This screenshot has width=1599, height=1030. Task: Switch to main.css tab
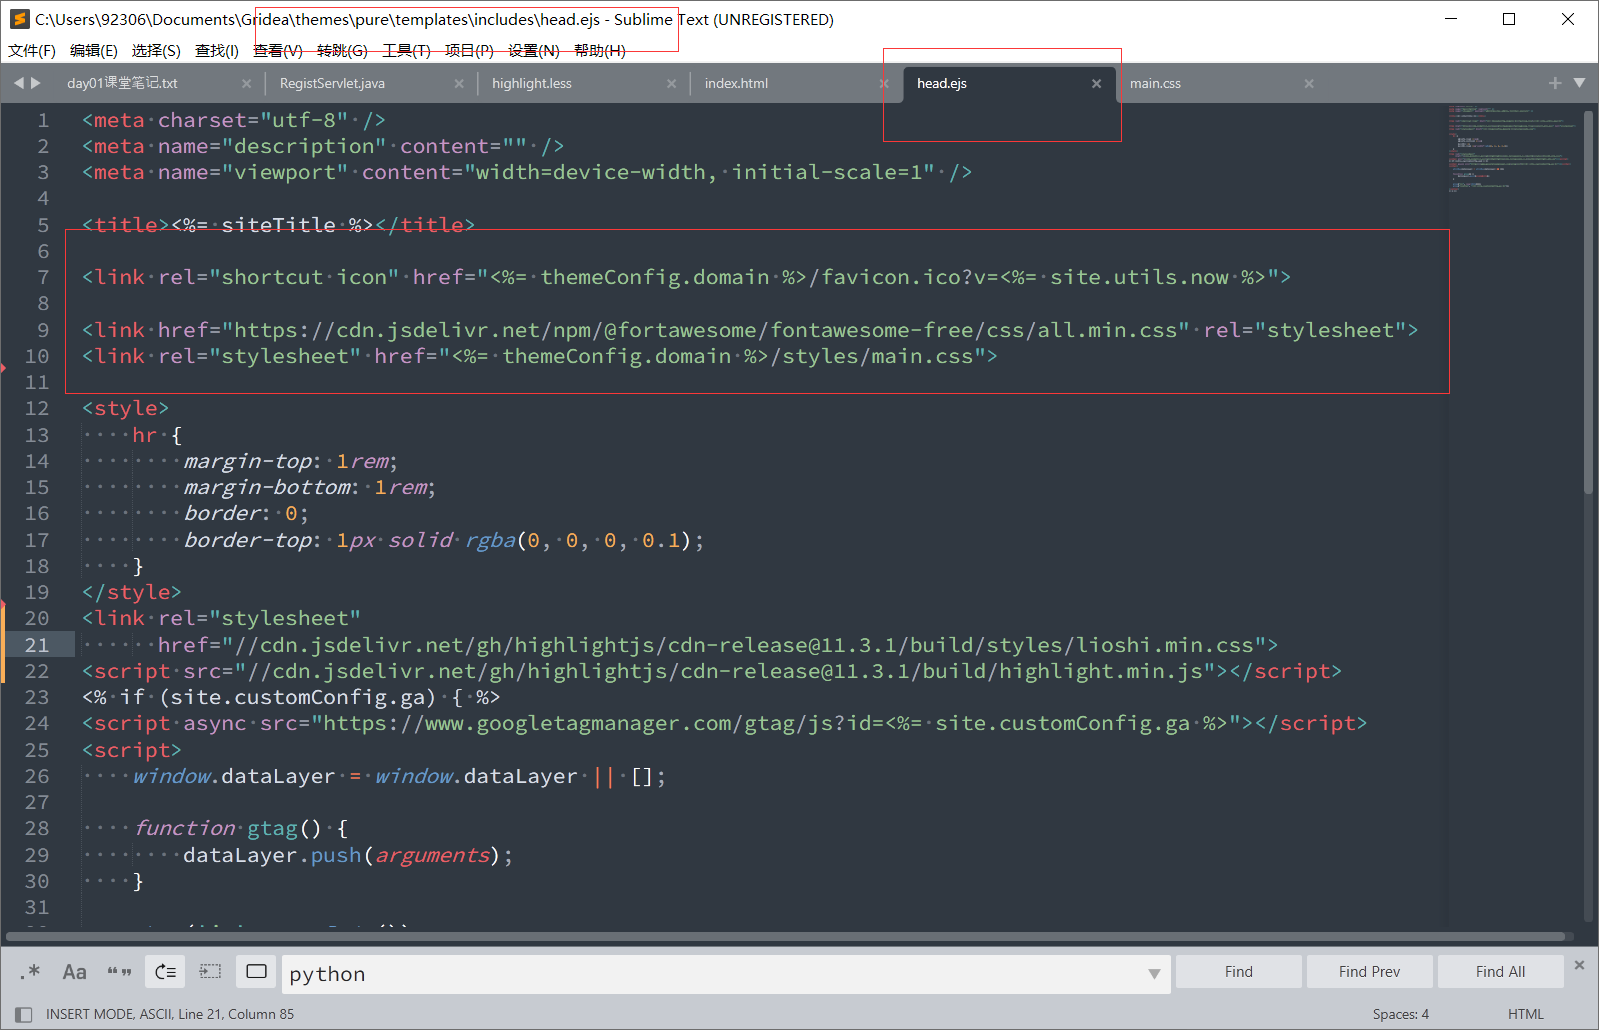[1155, 83]
